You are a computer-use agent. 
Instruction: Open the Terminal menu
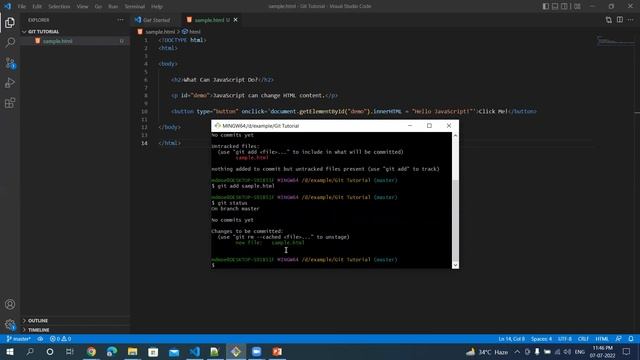point(135,7)
